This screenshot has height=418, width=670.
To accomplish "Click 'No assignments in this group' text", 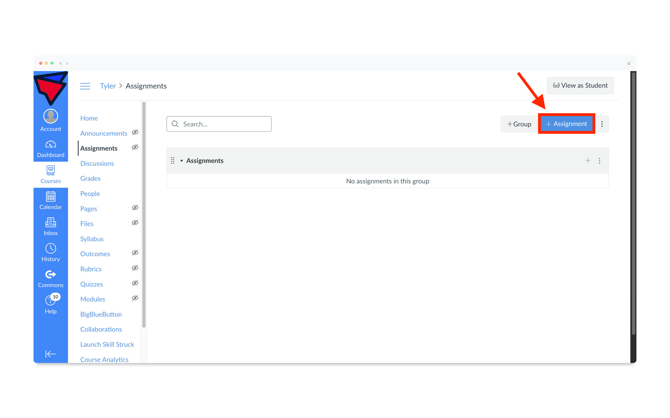I will click(x=388, y=181).
